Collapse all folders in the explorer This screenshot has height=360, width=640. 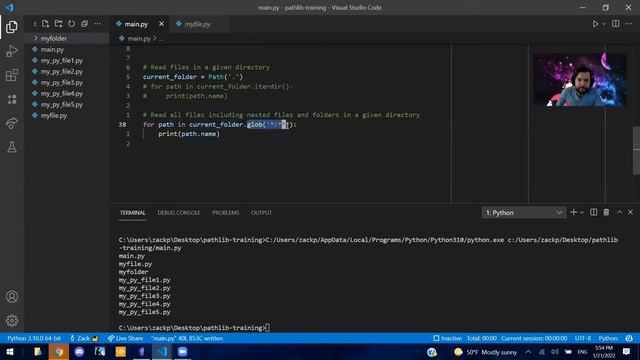click(x=84, y=24)
